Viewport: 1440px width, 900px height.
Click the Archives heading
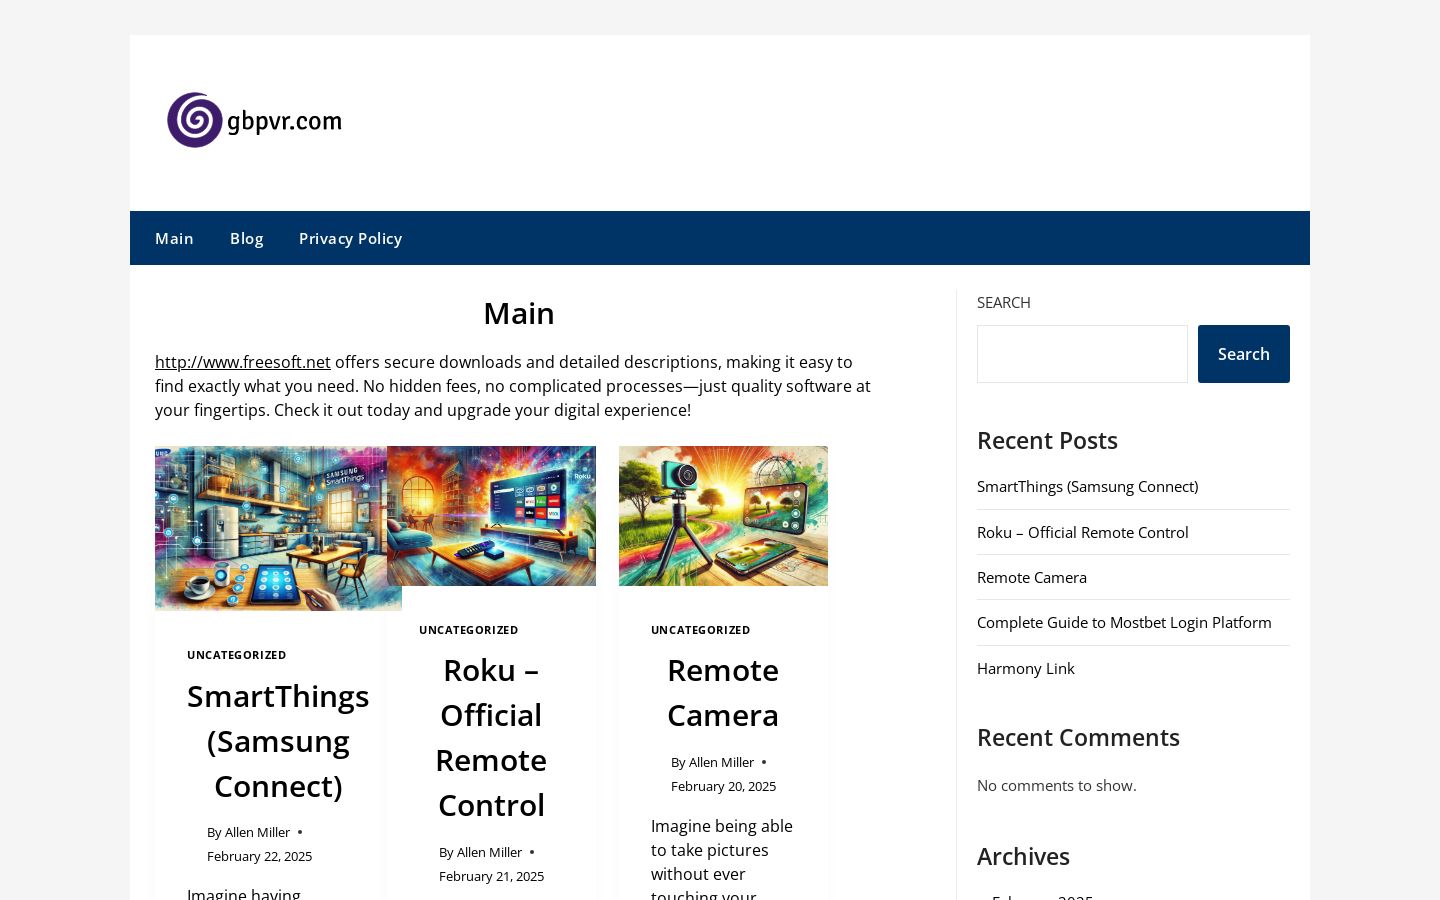coord(1023,856)
